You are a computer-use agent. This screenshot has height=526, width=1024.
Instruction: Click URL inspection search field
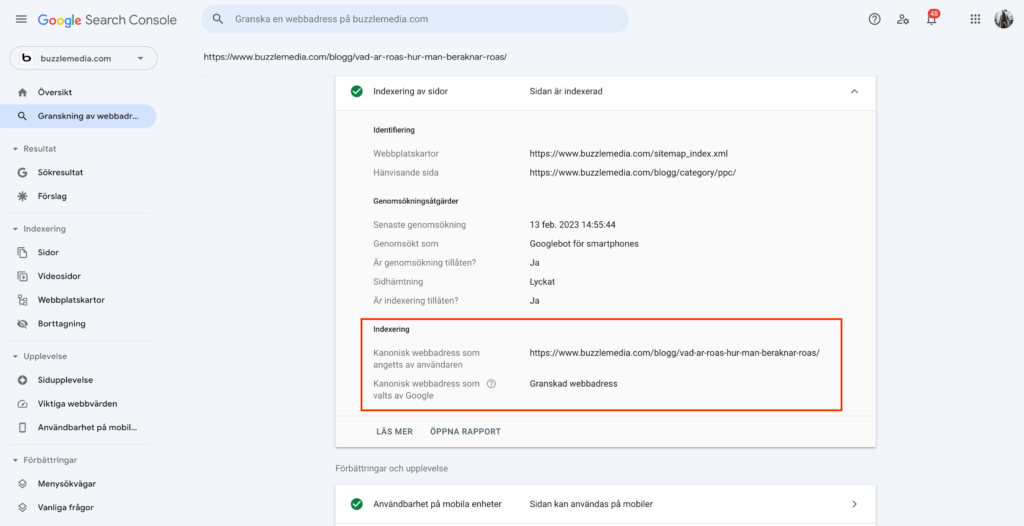[x=415, y=19]
